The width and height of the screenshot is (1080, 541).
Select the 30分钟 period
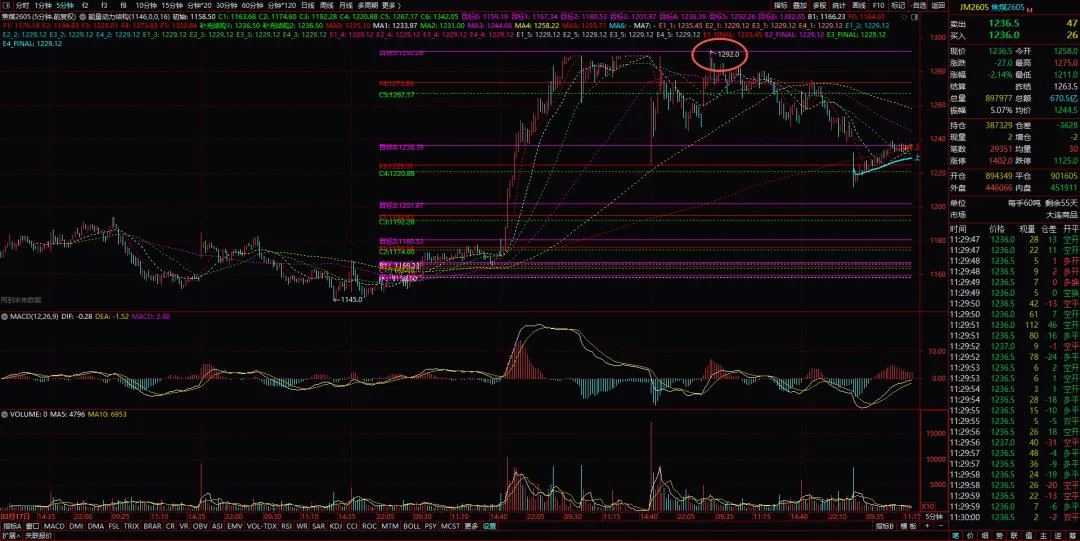pyautogui.click(x=227, y=6)
